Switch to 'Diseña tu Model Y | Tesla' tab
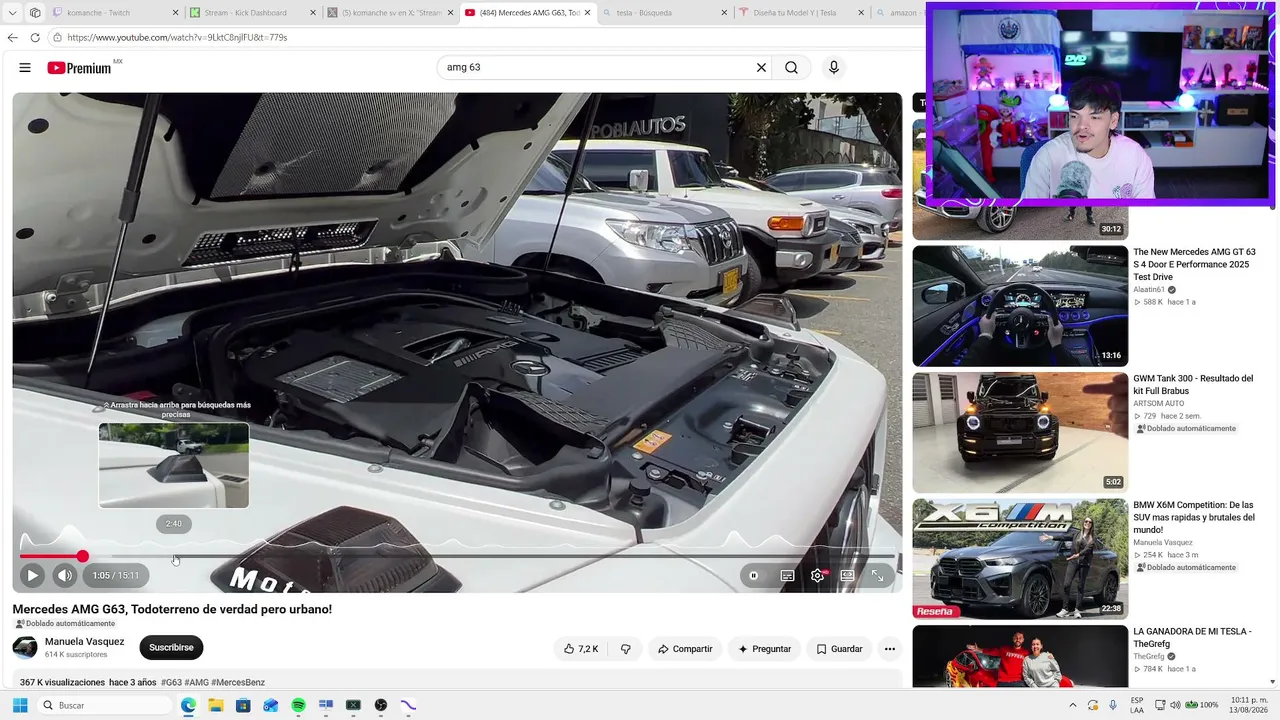This screenshot has height=720, width=1280. point(795,13)
